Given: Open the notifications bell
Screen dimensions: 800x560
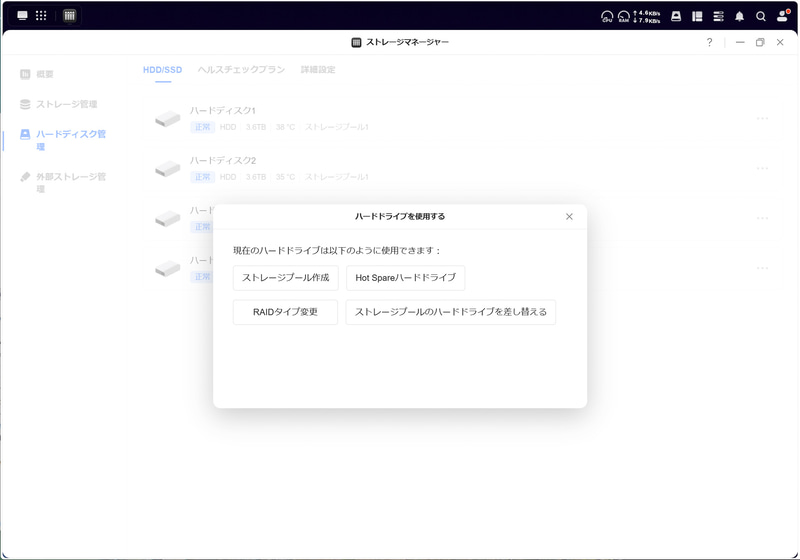Looking at the screenshot, I should click(739, 16).
